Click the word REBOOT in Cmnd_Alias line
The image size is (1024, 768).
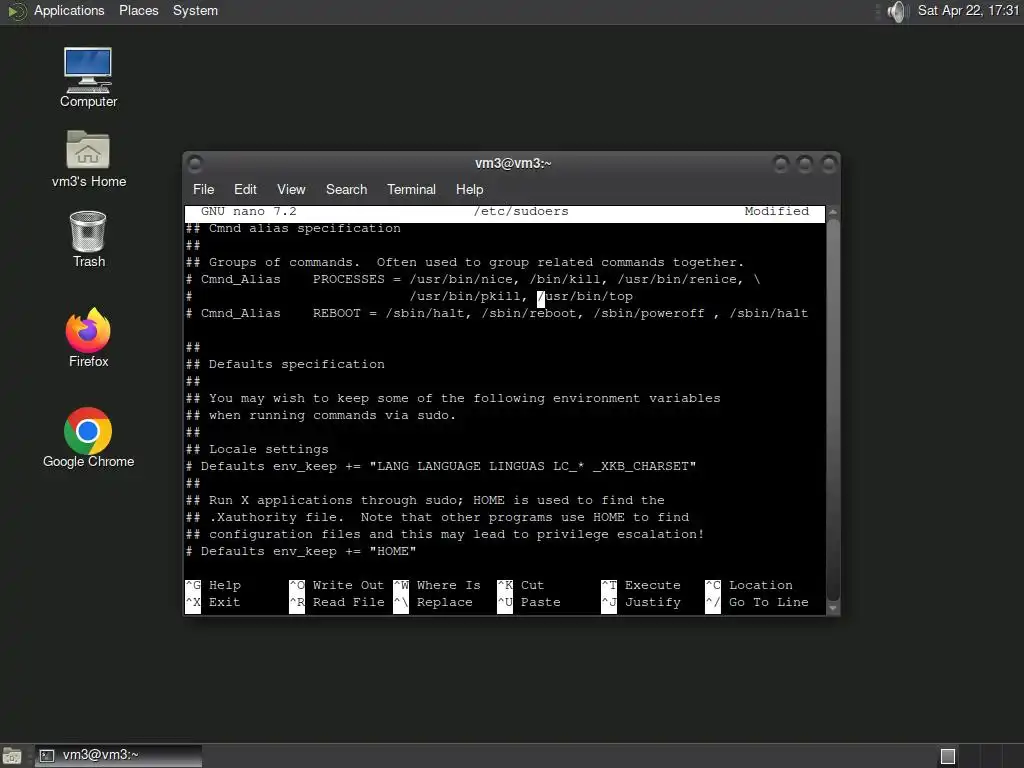pyautogui.click(x=336, y=313)
